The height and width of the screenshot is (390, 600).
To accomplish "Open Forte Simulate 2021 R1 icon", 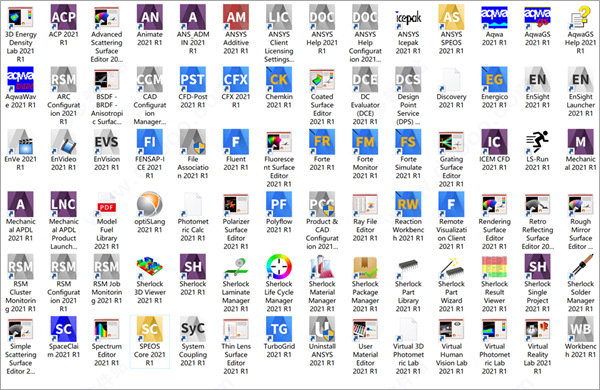I will [408, 142].
